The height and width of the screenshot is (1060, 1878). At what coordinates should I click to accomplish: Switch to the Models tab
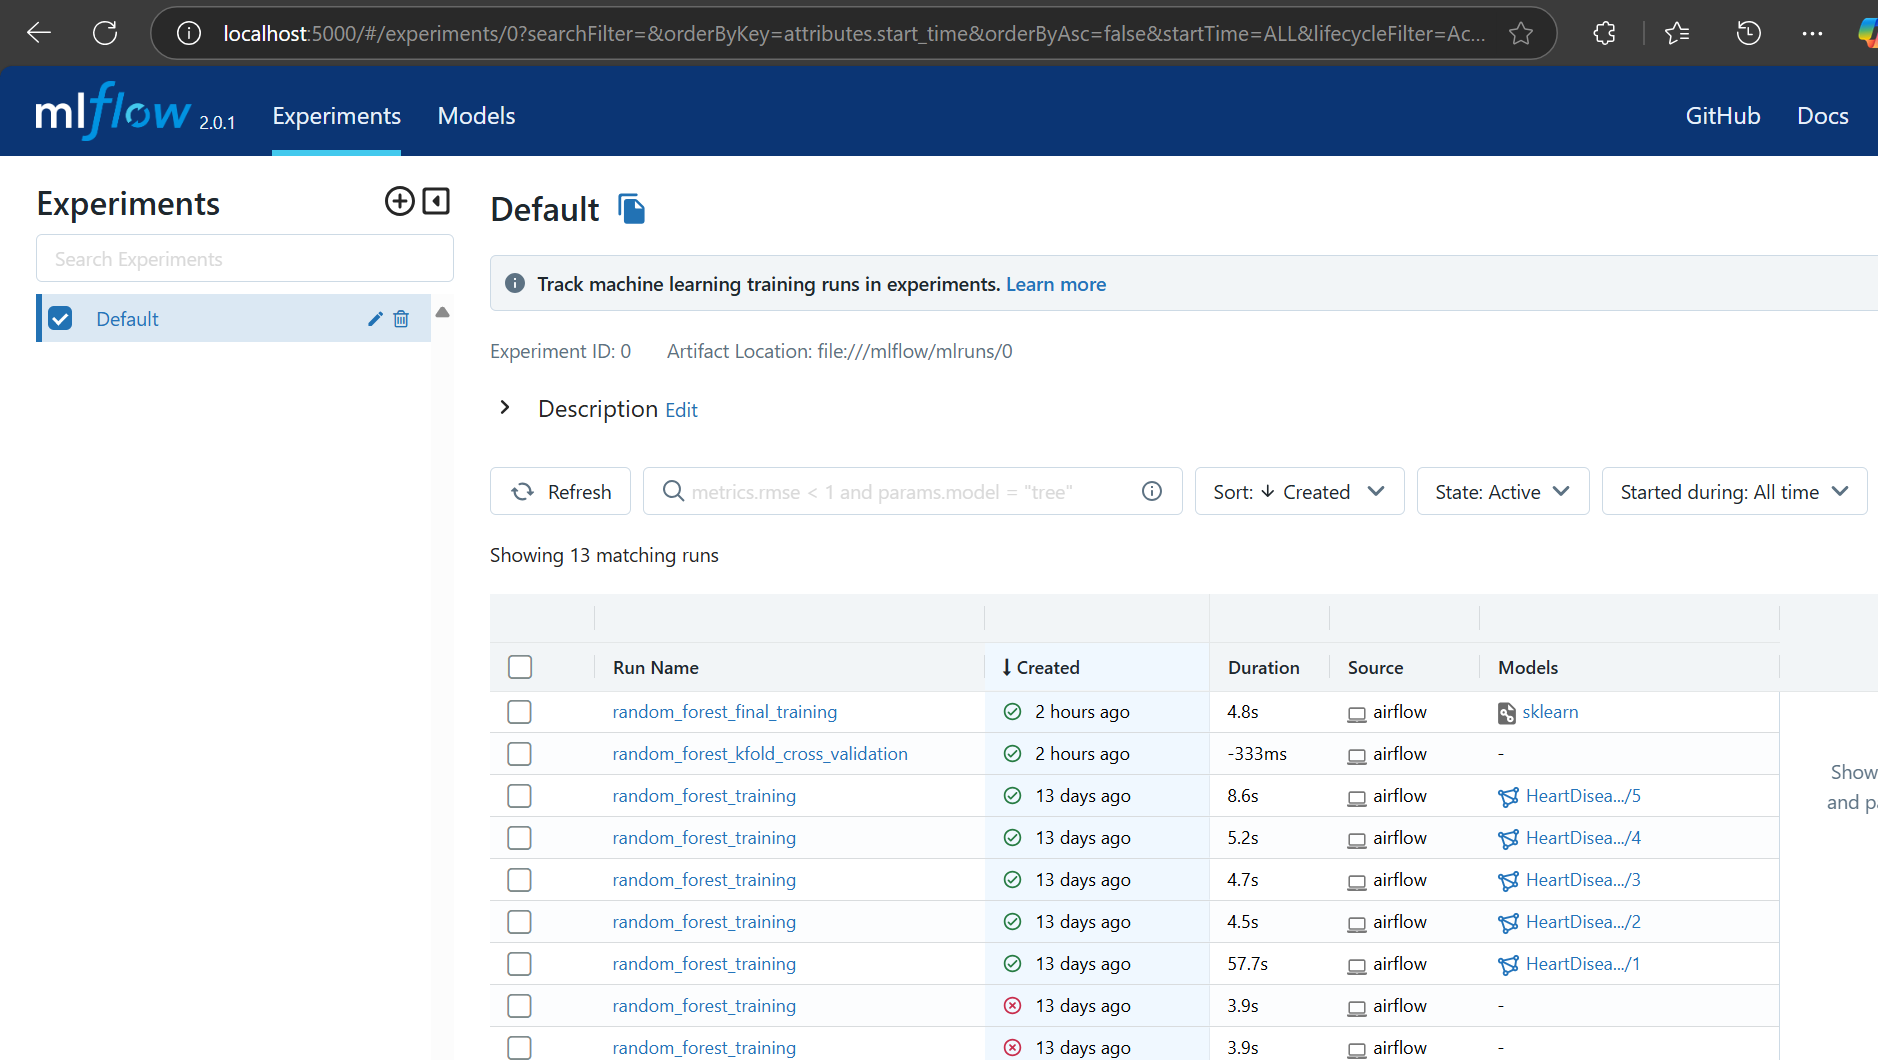pyautogui.click(x=476, y=116)
